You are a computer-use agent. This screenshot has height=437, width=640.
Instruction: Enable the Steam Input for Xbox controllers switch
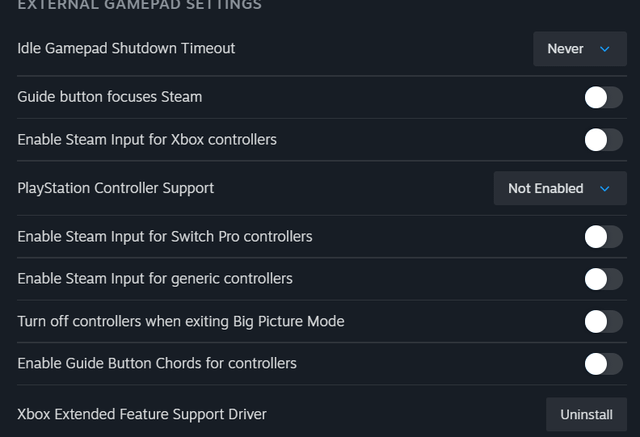[x=604, y=140]
